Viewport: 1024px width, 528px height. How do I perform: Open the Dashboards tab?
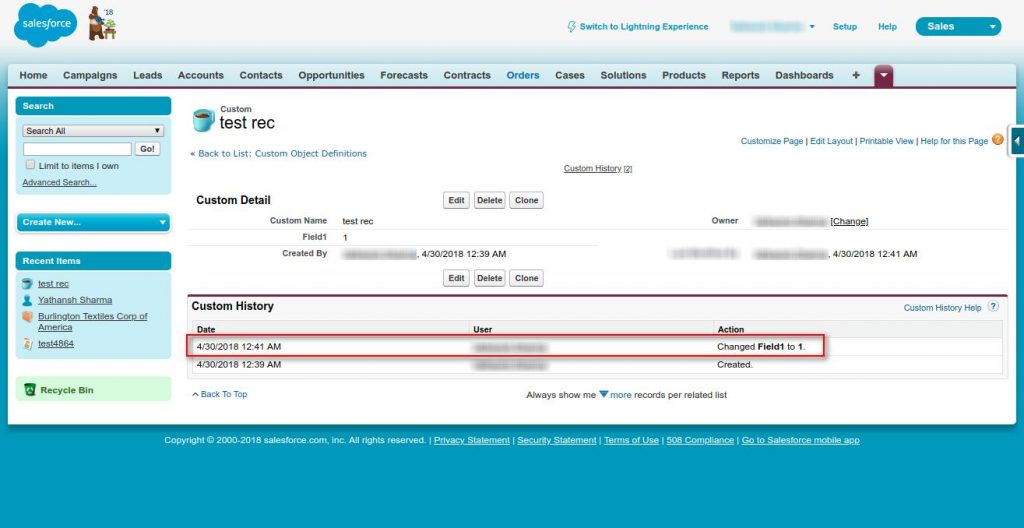tap(804, 75)
